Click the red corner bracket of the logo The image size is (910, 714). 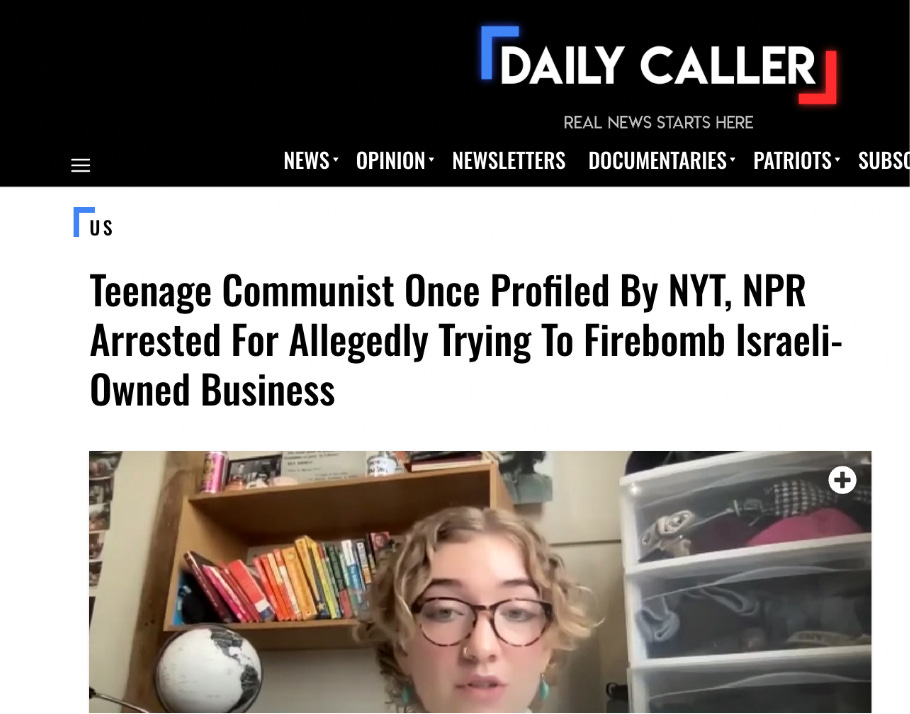click(x=819, y=78)
